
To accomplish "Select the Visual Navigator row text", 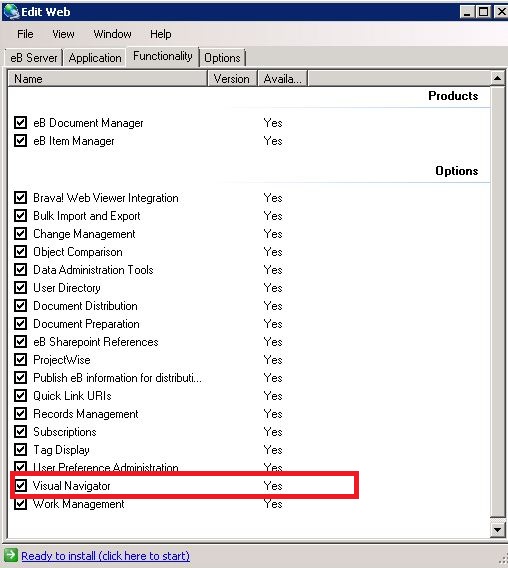I will pyautogui.click(x=71, y=486).
